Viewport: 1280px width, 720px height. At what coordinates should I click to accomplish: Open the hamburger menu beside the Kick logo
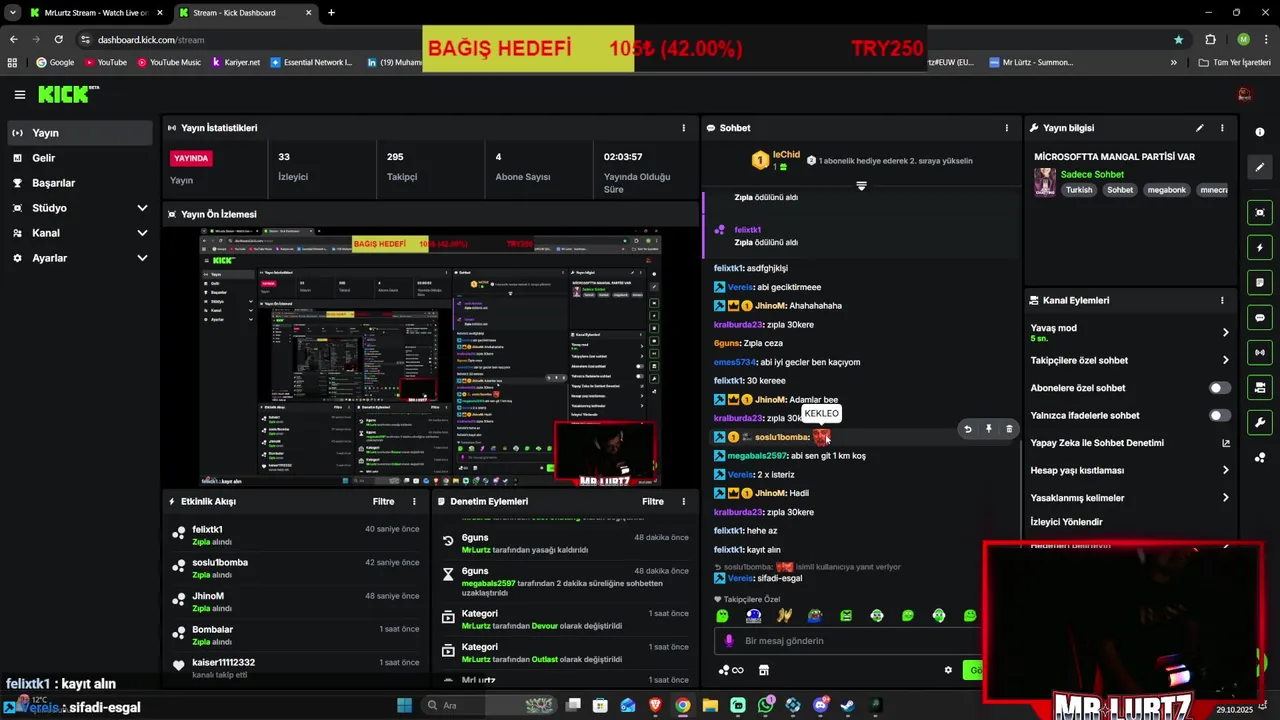19,95
